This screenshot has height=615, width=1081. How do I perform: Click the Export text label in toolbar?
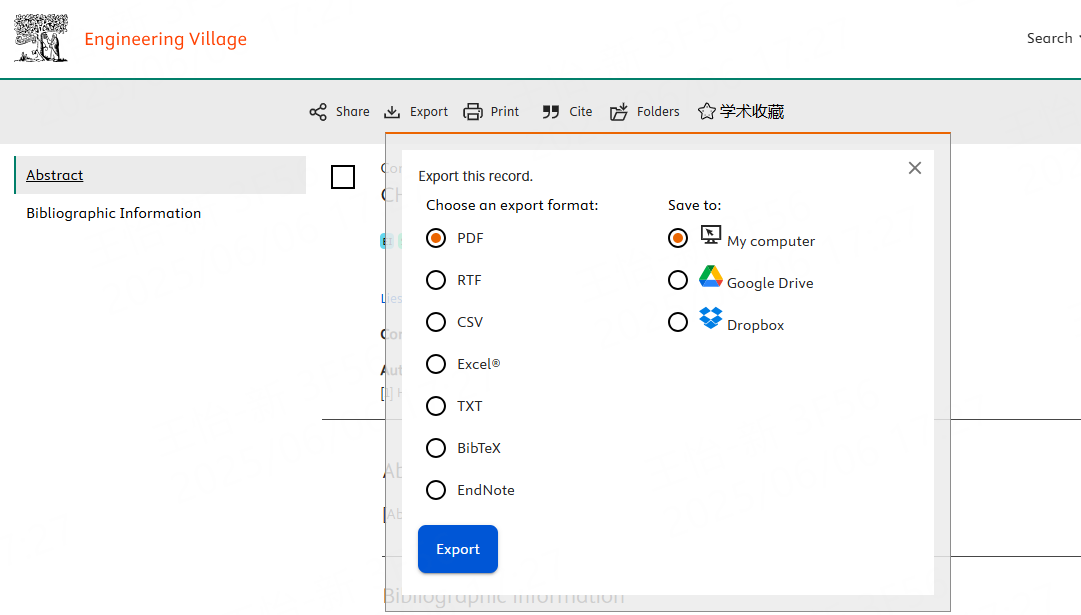tap(429, 112)
